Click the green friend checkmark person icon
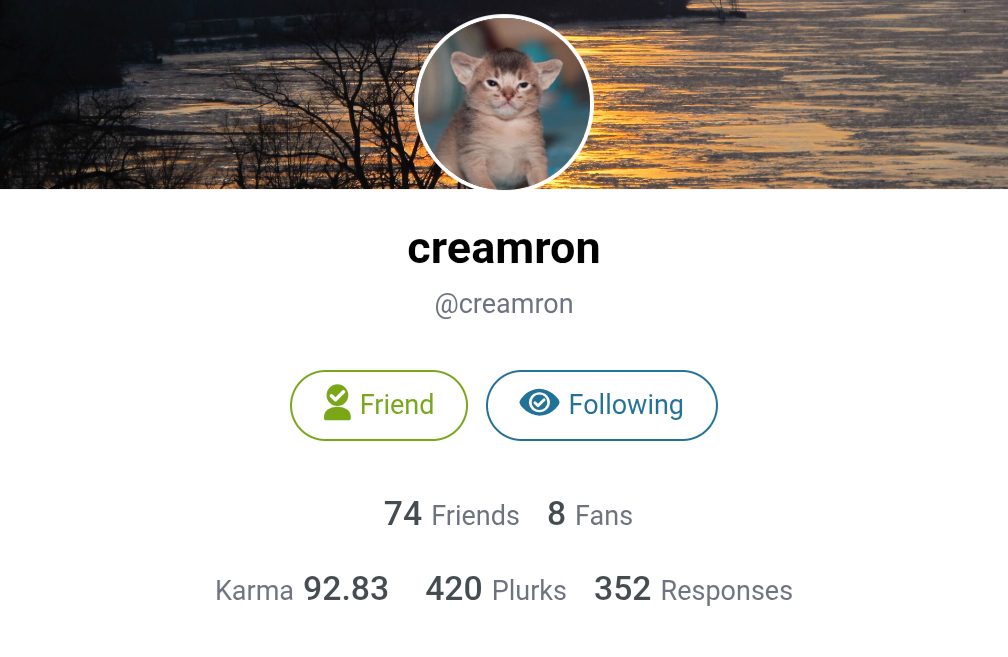 click(x=337, y=403)
